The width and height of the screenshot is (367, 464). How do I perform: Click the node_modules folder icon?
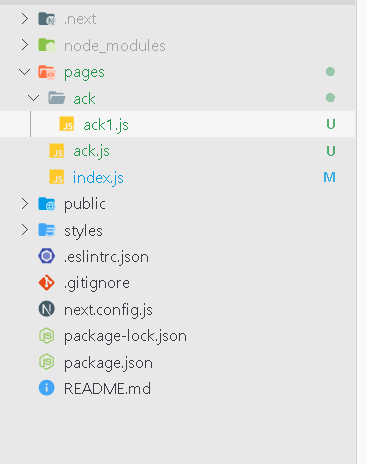[47, 45]
